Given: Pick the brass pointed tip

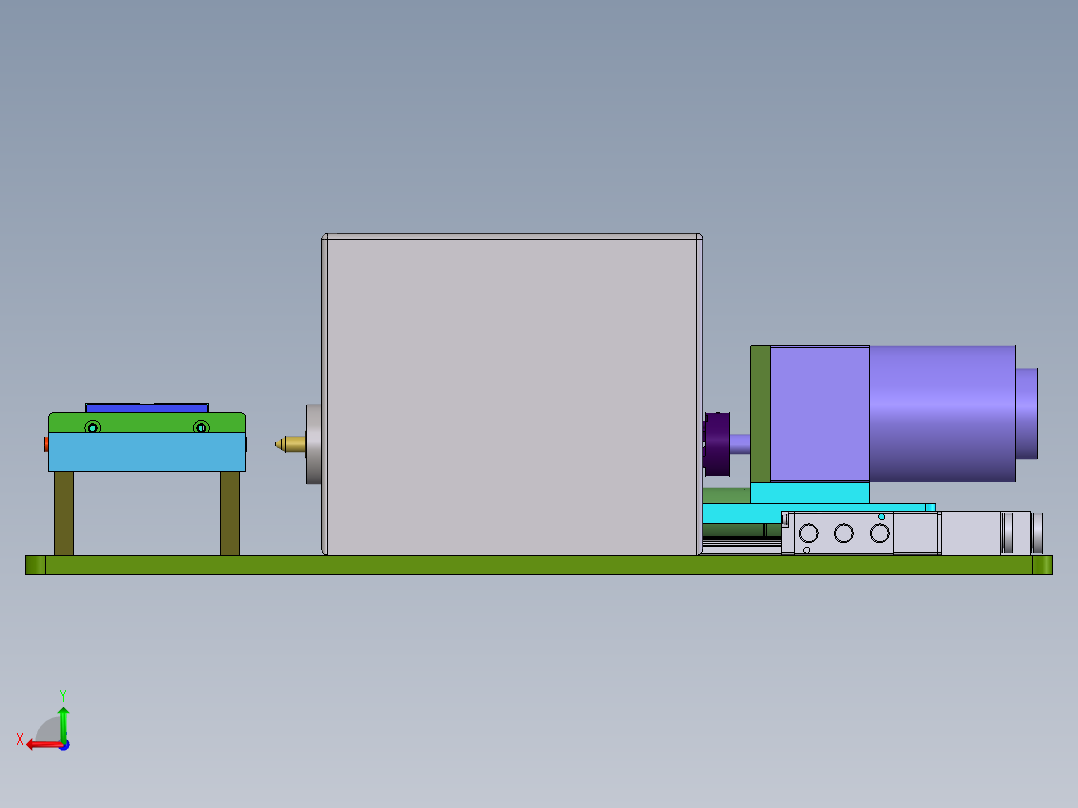Looking at the screenshot, I should coord(290,444).
